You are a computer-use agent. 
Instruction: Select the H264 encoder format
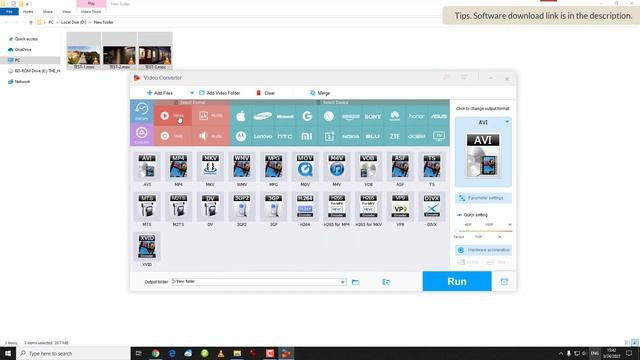(x=305, y=207)
